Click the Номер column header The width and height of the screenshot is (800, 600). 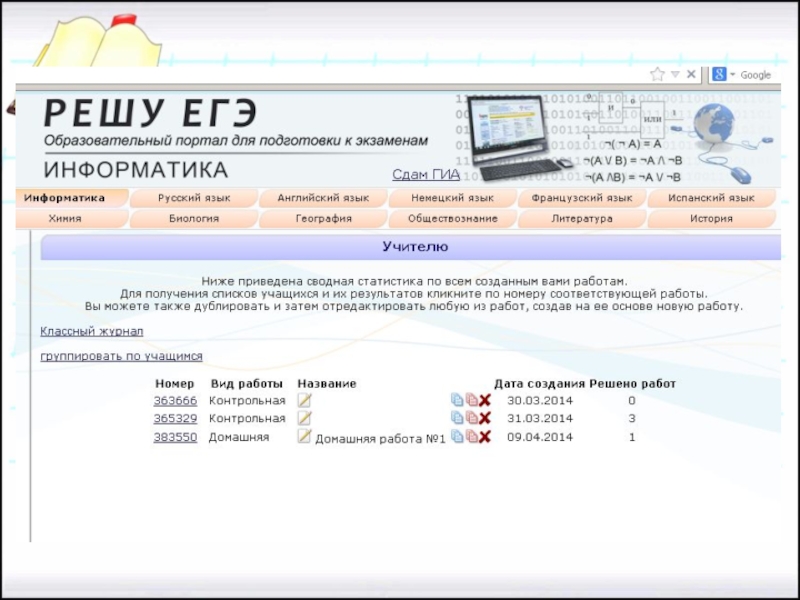coord(175,384)
